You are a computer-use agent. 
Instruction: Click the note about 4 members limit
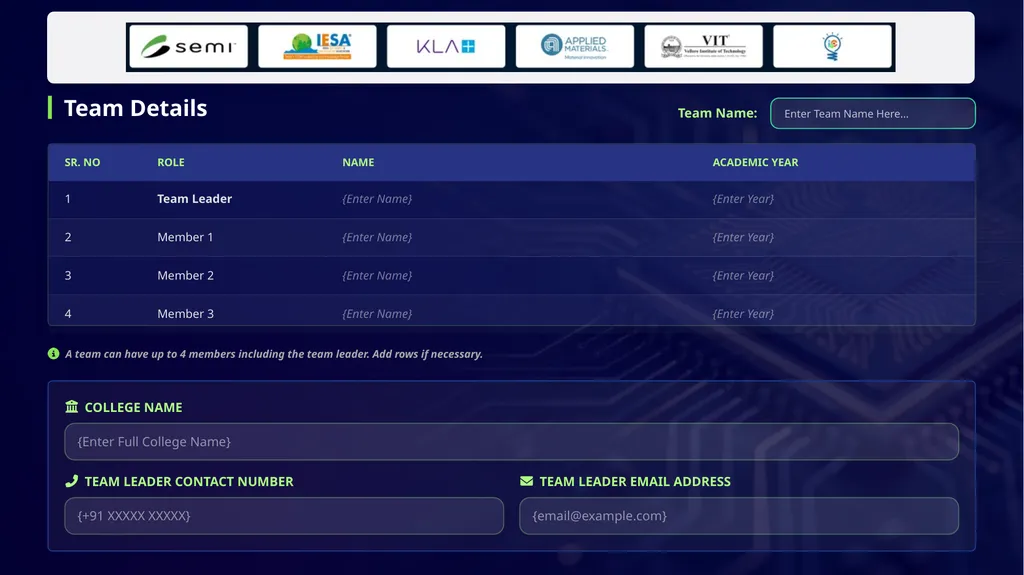click(x=274, y=354)
